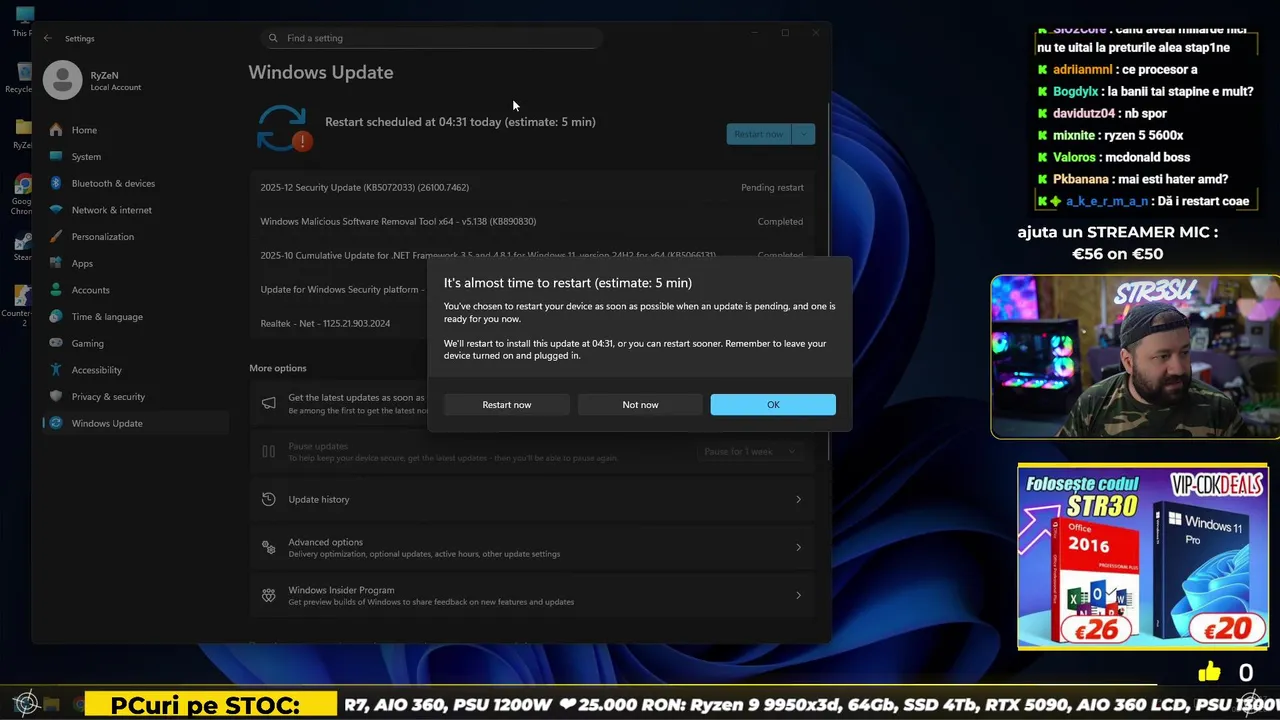Click the Restart scheduled at 04:31 today text
Screen dimensions: 1280x720
(x=460, y=122)
